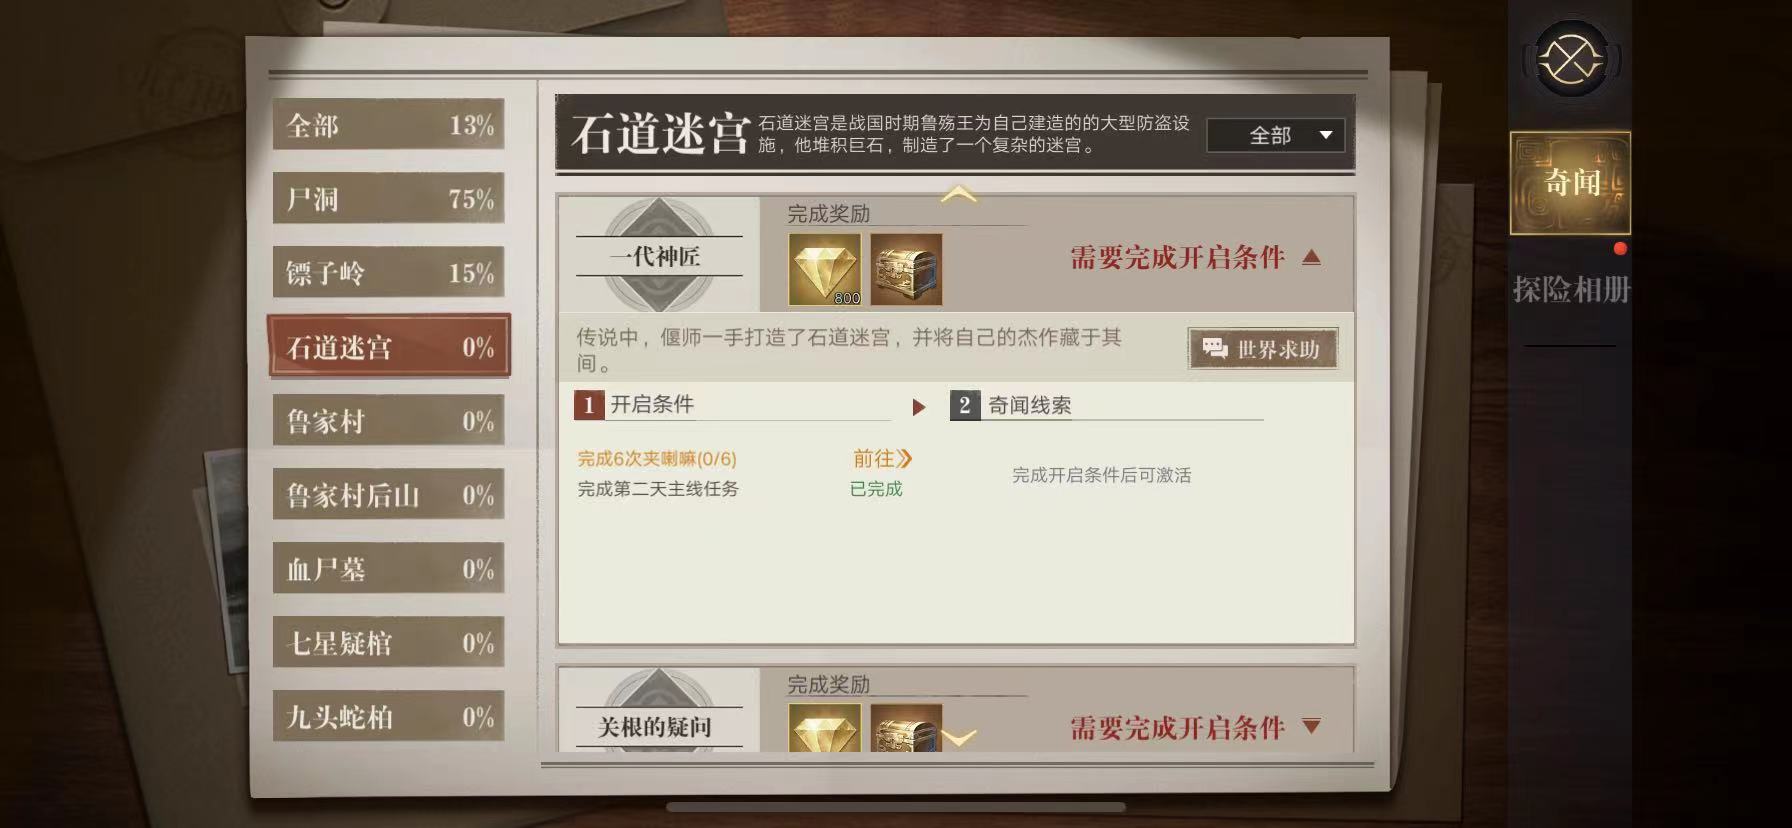Image resolution: width=1792 pixels, height=828 pixels.
Task: Click the 前往 link for 夹喇嘛
Action: (882, 459)
